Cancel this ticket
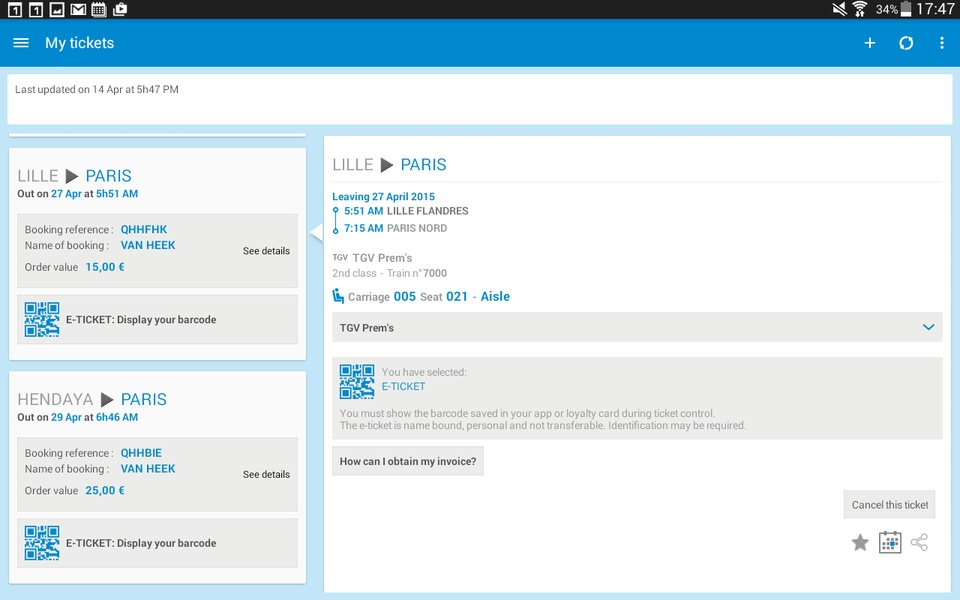Image resolution: width=960 pixels, height=600 pixels. [x=889, y=504]
